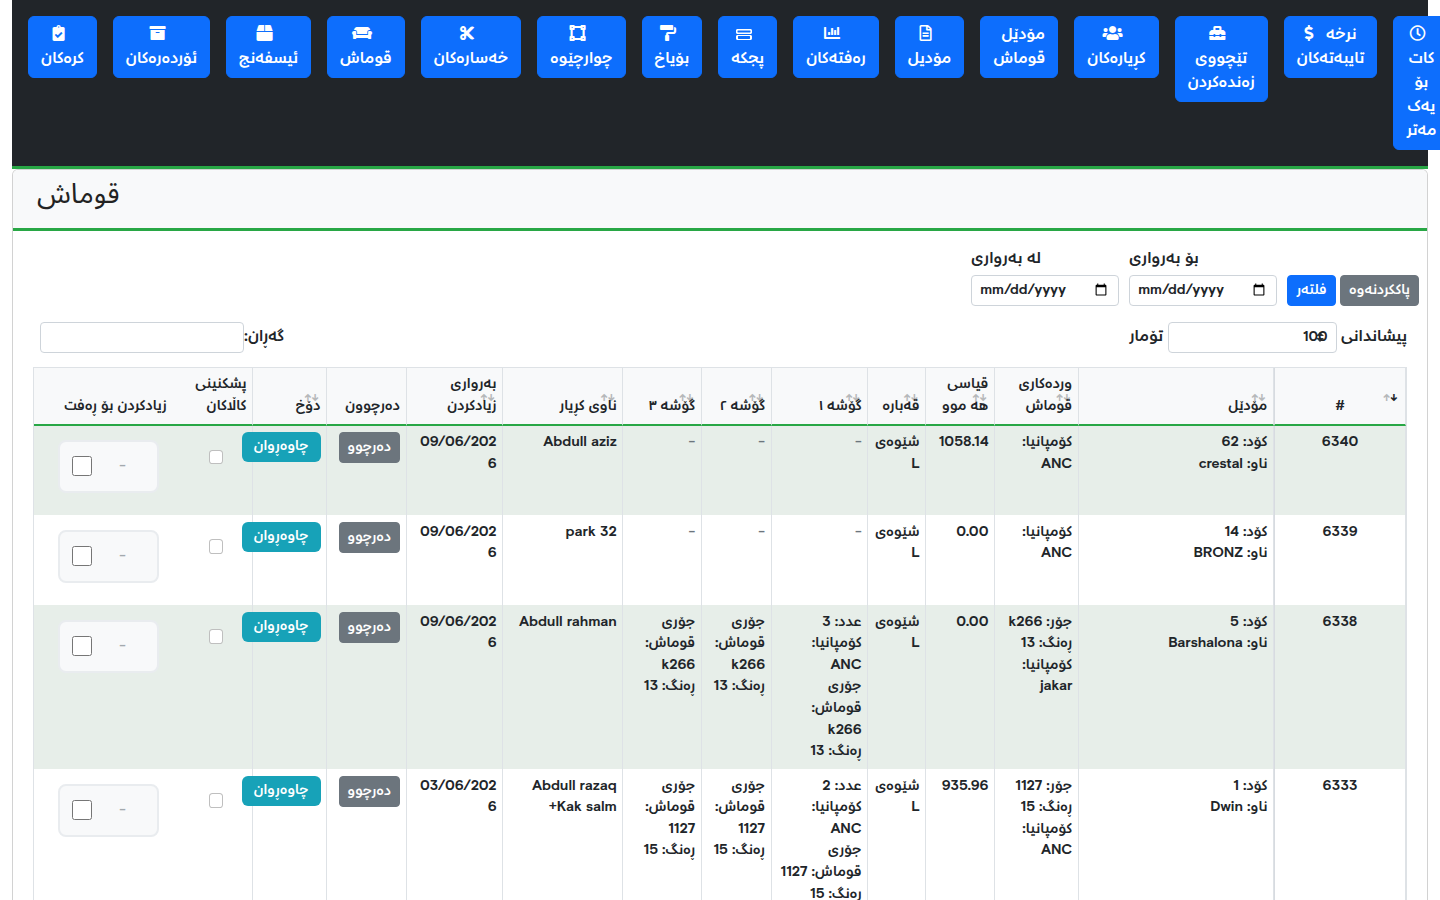Click چاوەڕوان status for row 6340

click(281, 447)
